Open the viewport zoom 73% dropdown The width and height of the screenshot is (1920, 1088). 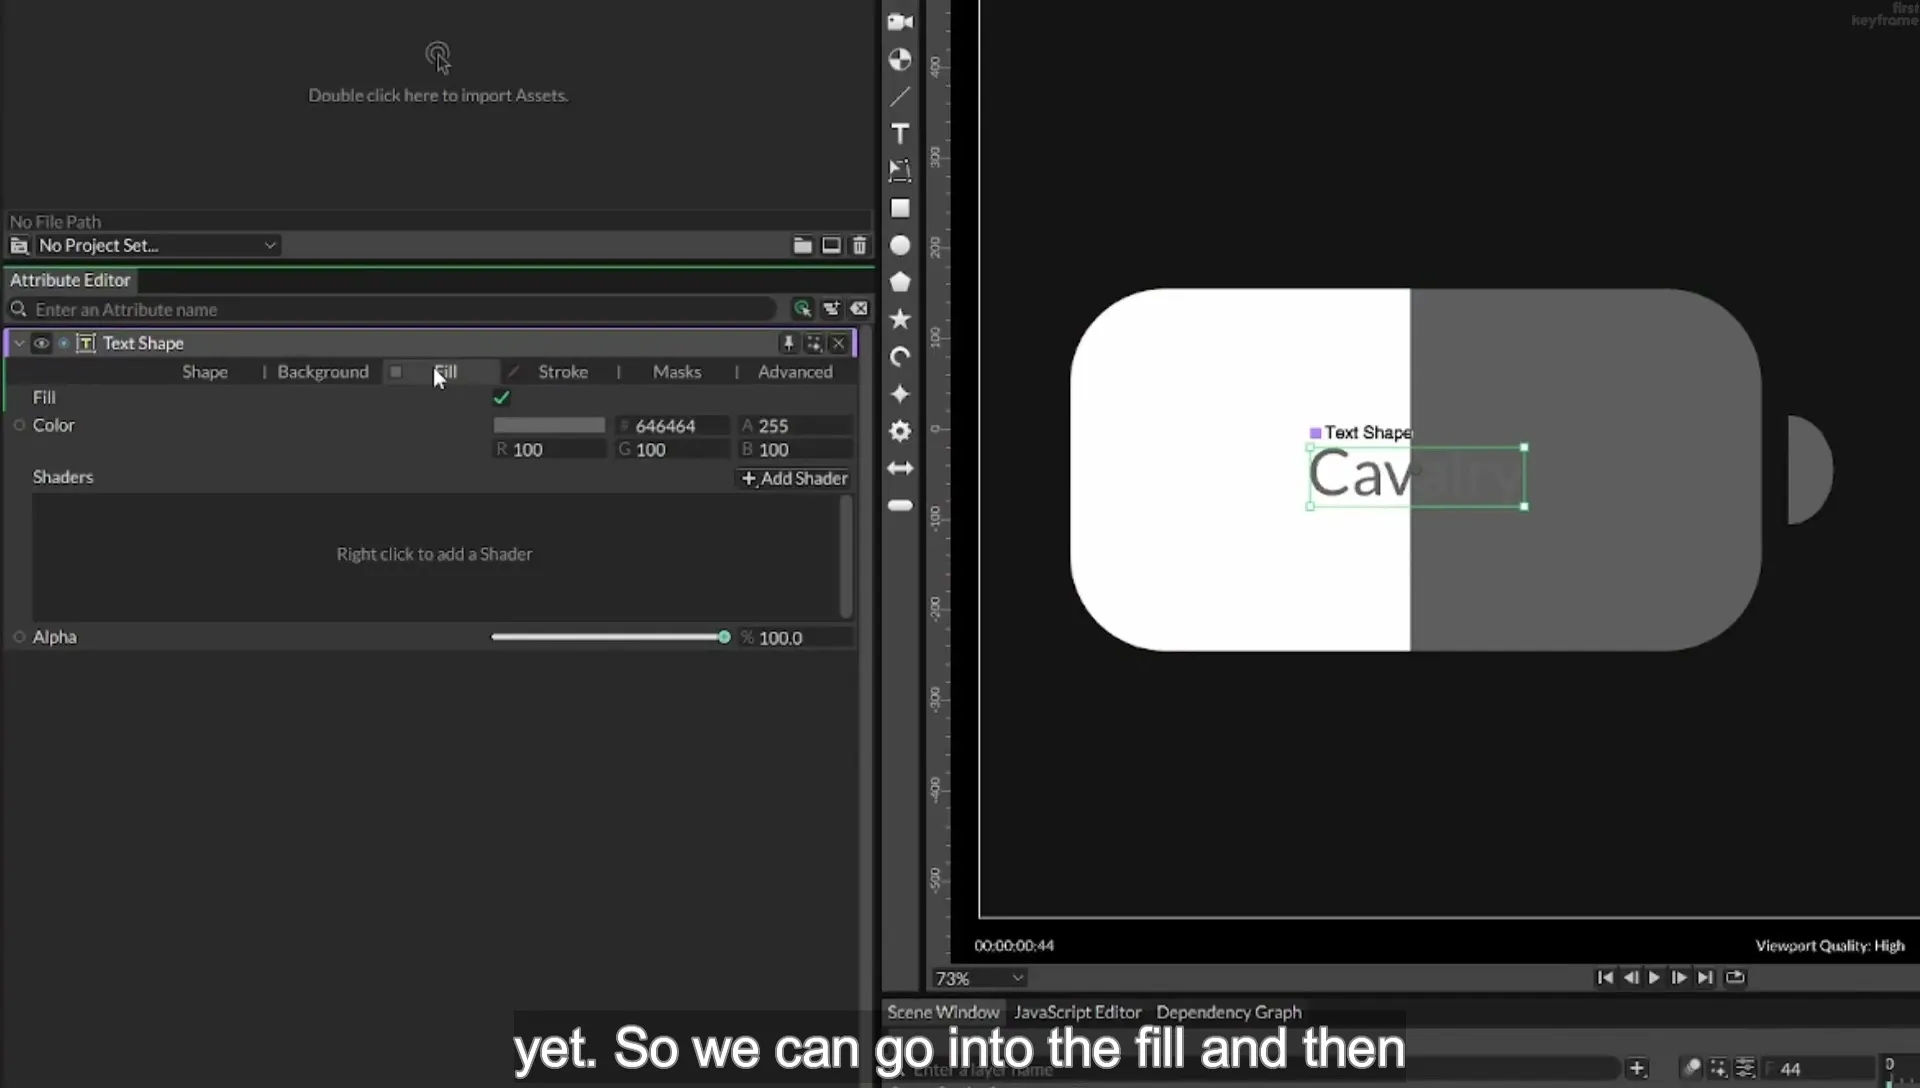[979, 978]
